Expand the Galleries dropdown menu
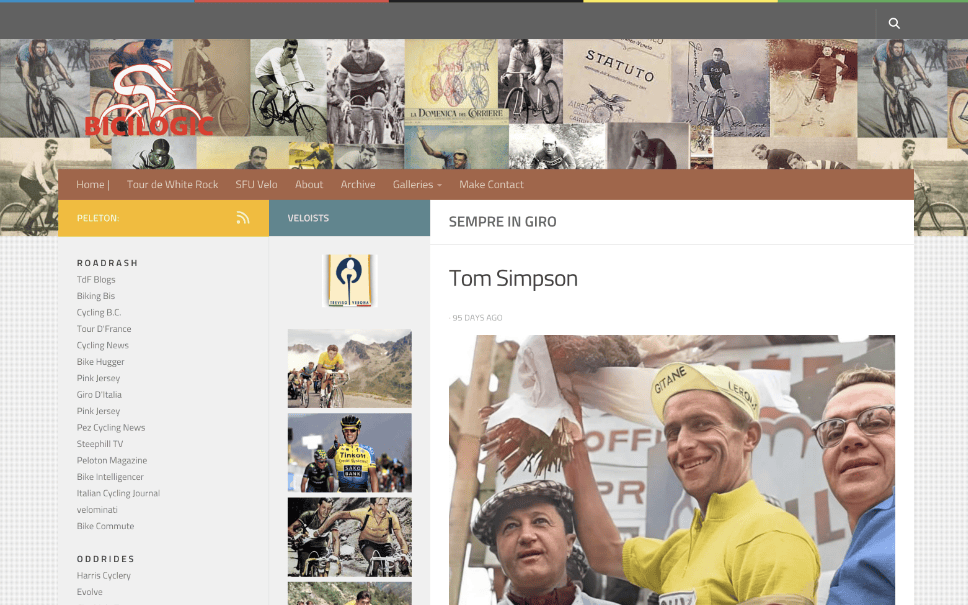Screen dimensions: 968x605 pyautogui.click(x=417, y=185)
